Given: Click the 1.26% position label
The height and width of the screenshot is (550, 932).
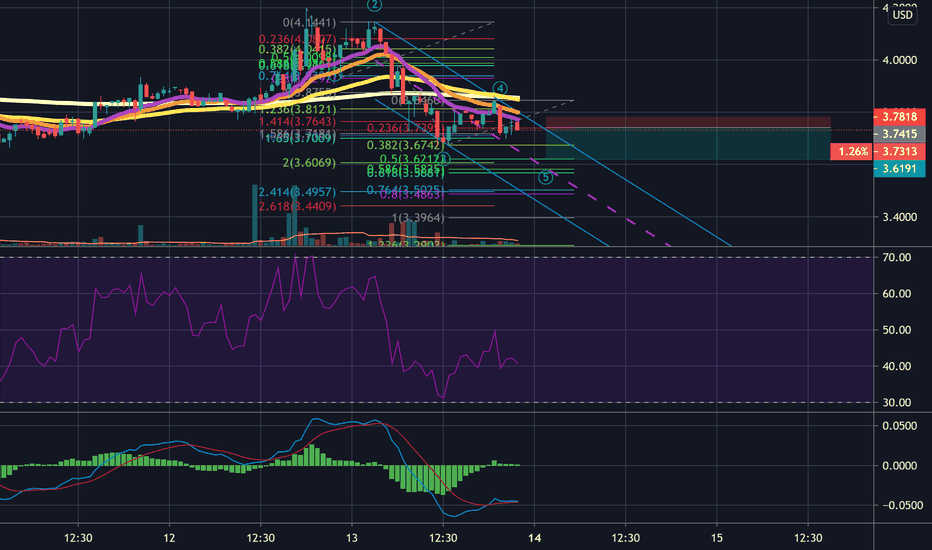Looking at the screenshot, I should pos(852,151).
